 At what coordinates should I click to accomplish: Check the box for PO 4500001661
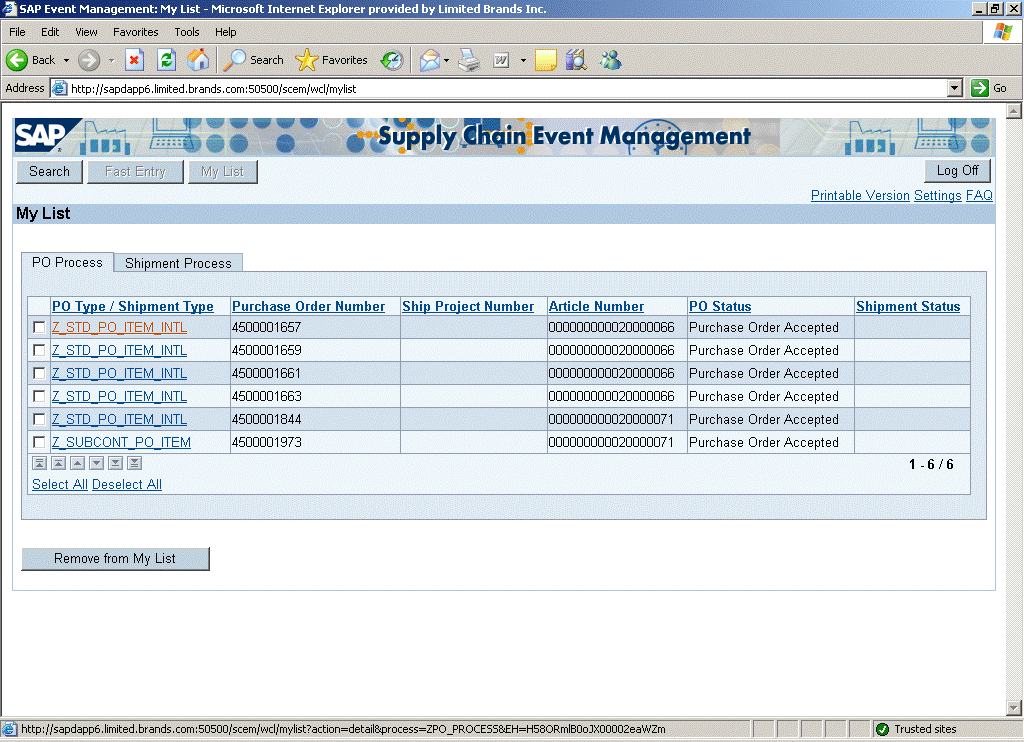[39, 373]
